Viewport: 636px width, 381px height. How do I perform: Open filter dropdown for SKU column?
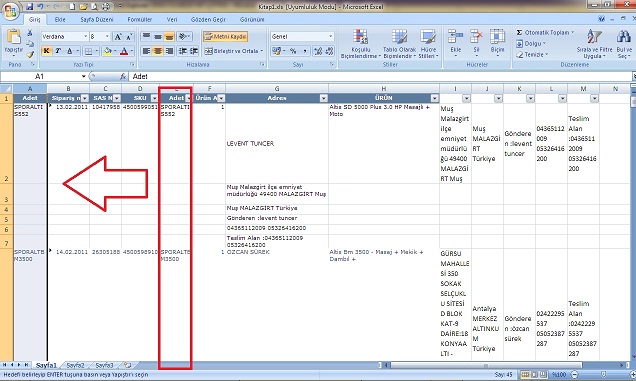pos(154,98)
